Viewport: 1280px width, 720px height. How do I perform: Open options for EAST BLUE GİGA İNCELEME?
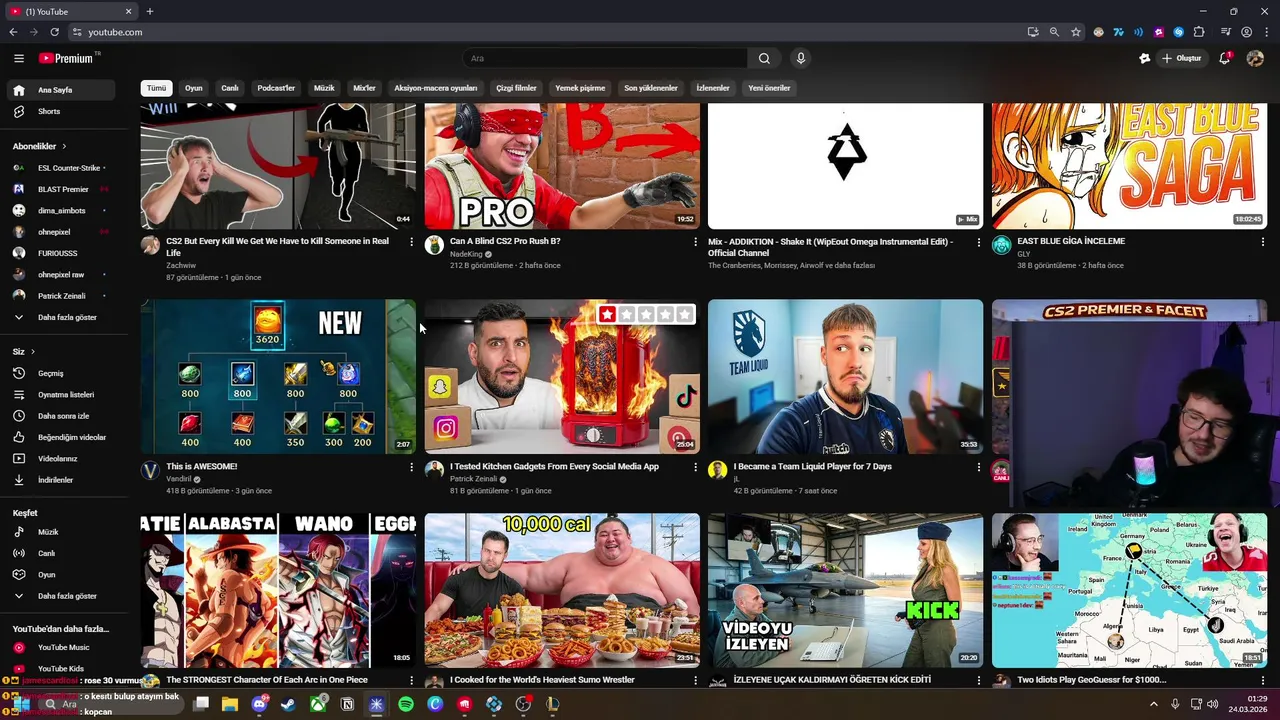pos(1262,242)
